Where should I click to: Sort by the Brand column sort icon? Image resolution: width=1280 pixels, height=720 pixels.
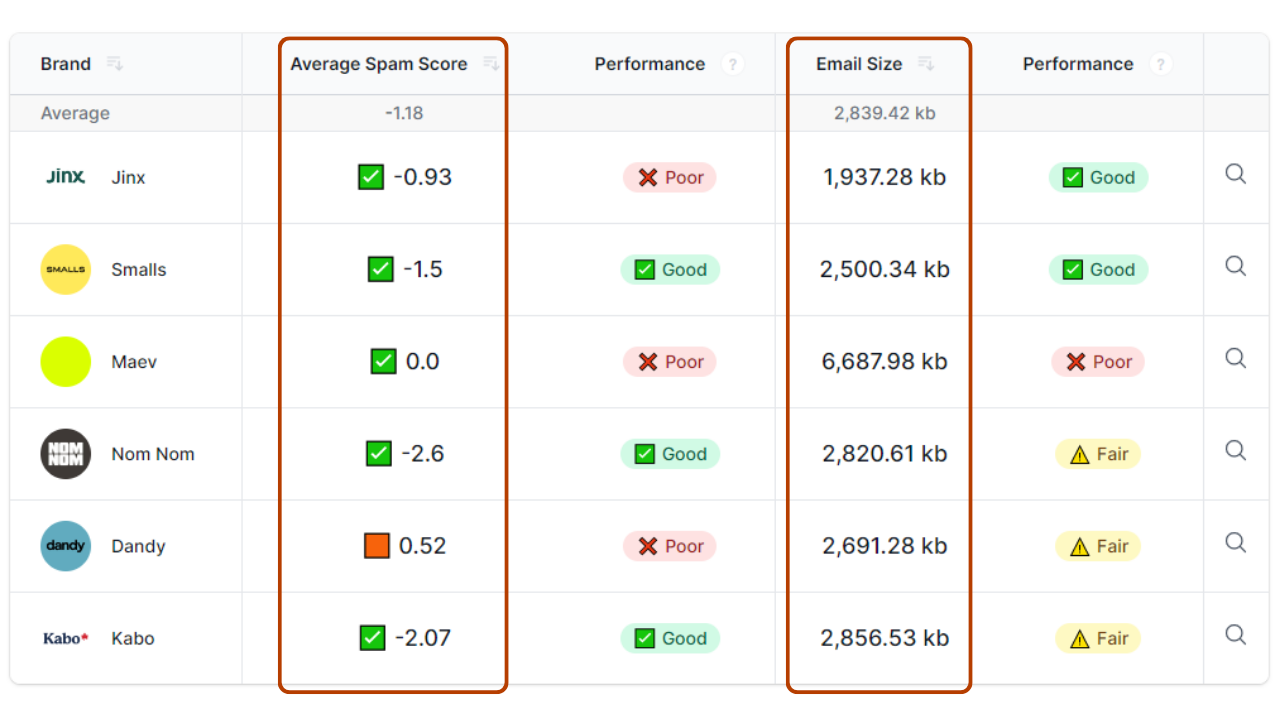pyautogui.click(x=115, y=64)
